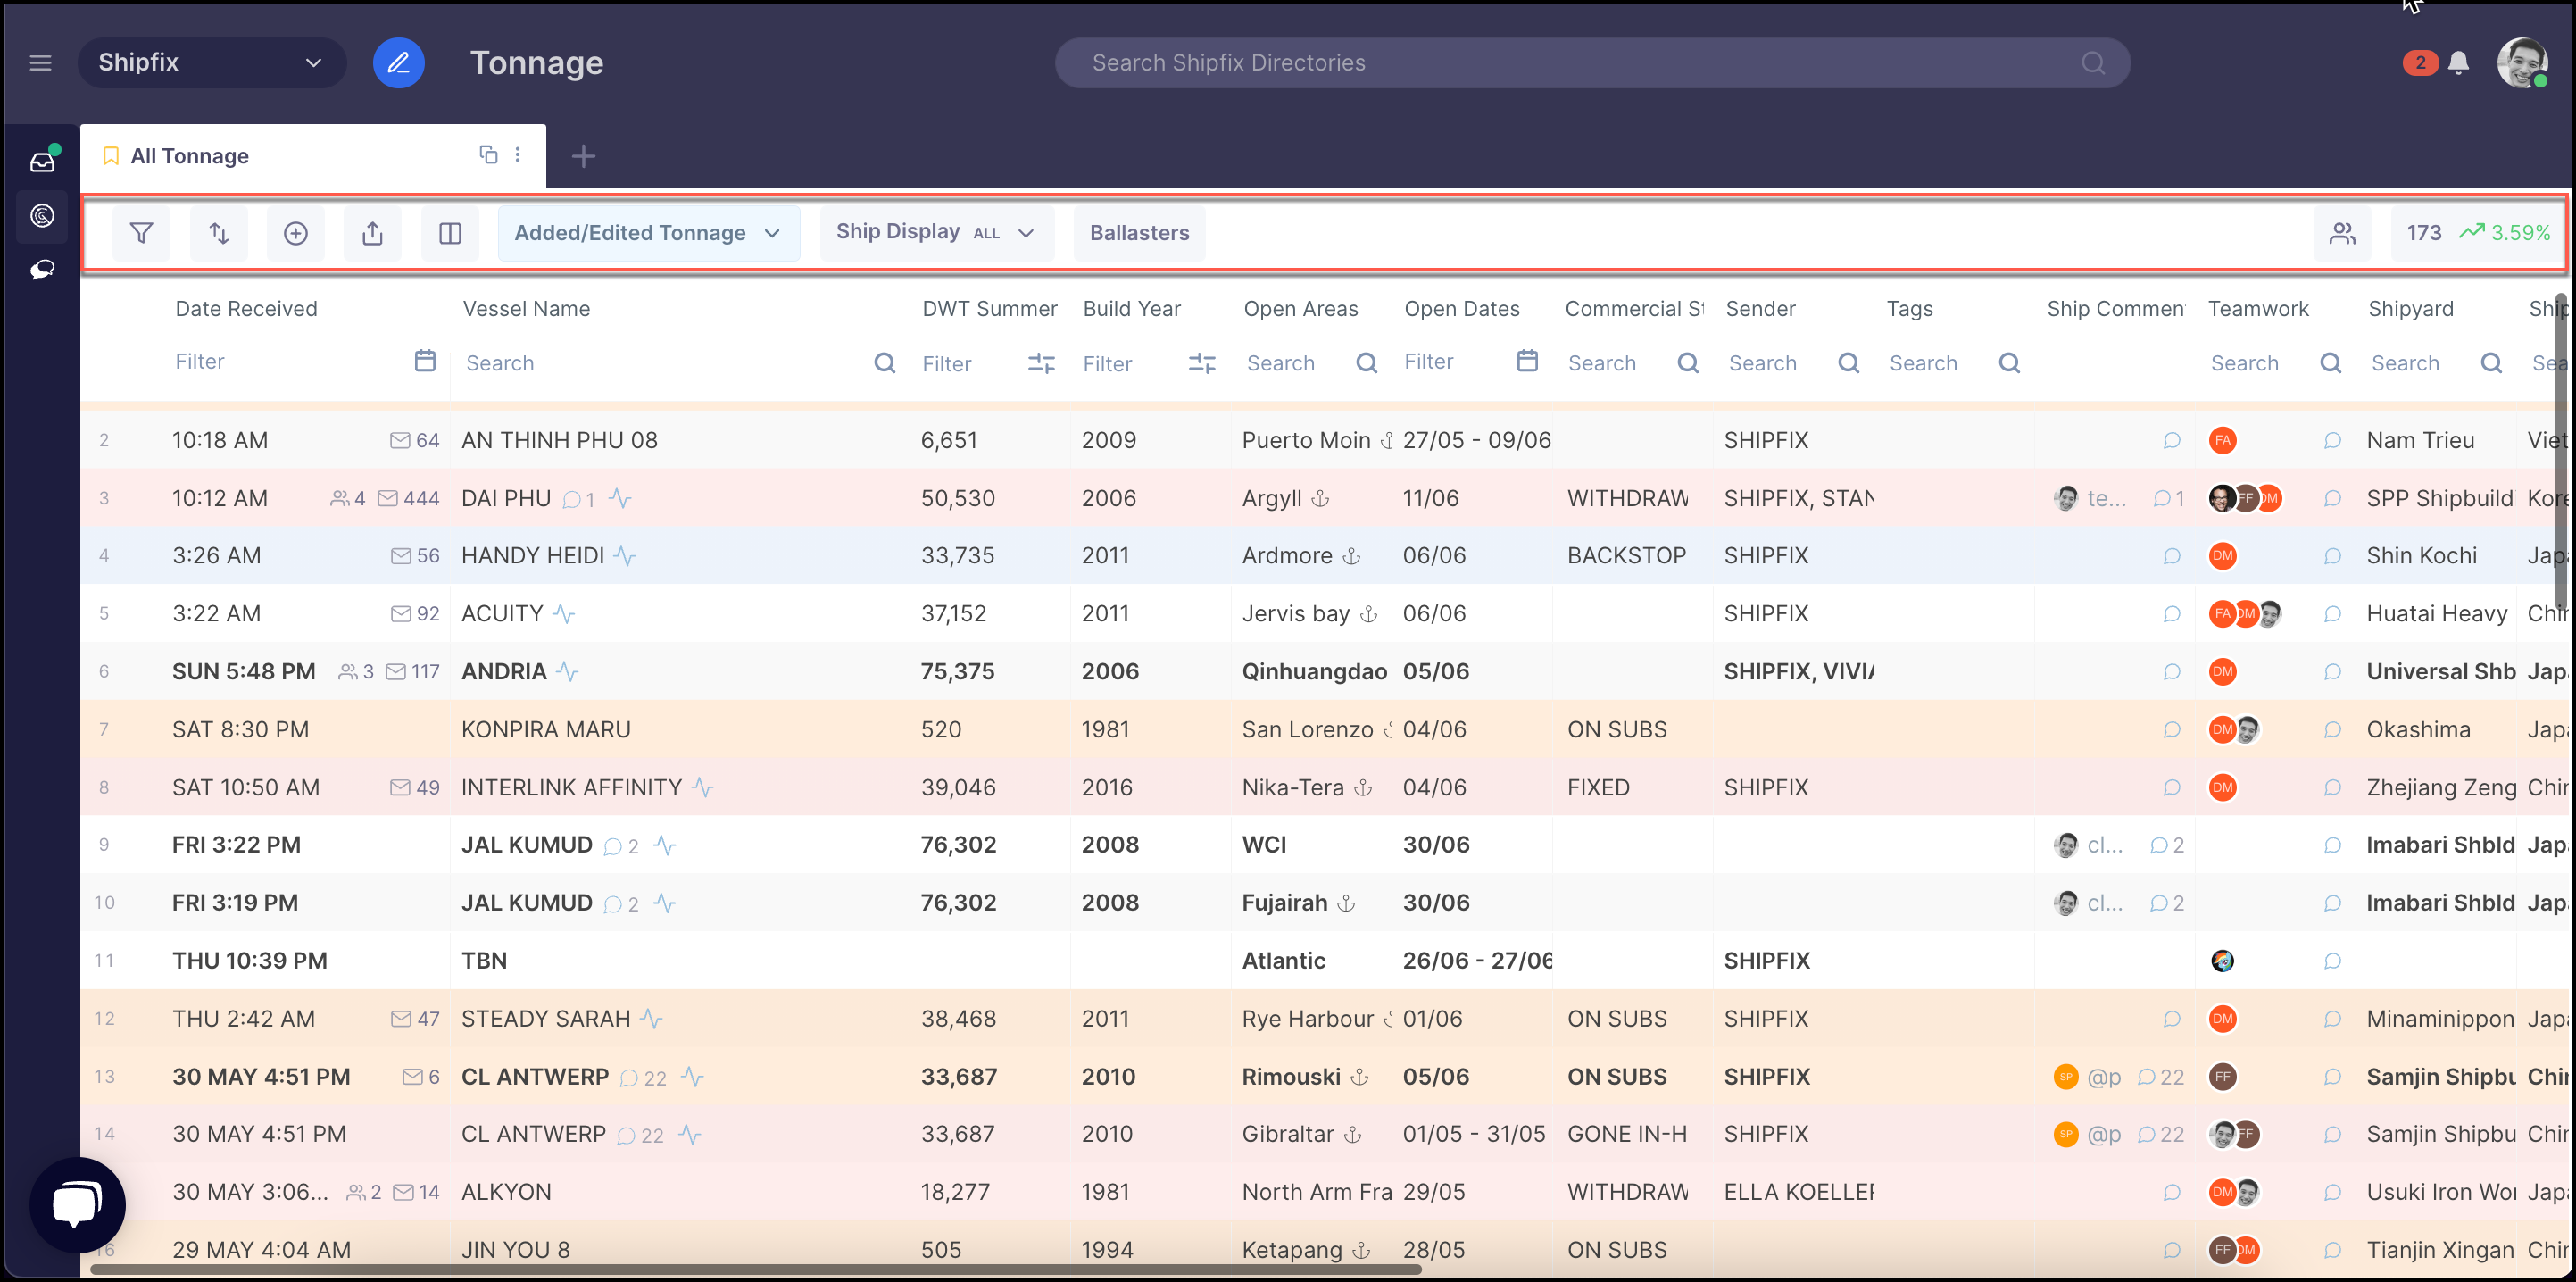This screenshot has height=1282, width=2576.
Task: Toggle the team members people icon
Action: (x=2342, y=233)
